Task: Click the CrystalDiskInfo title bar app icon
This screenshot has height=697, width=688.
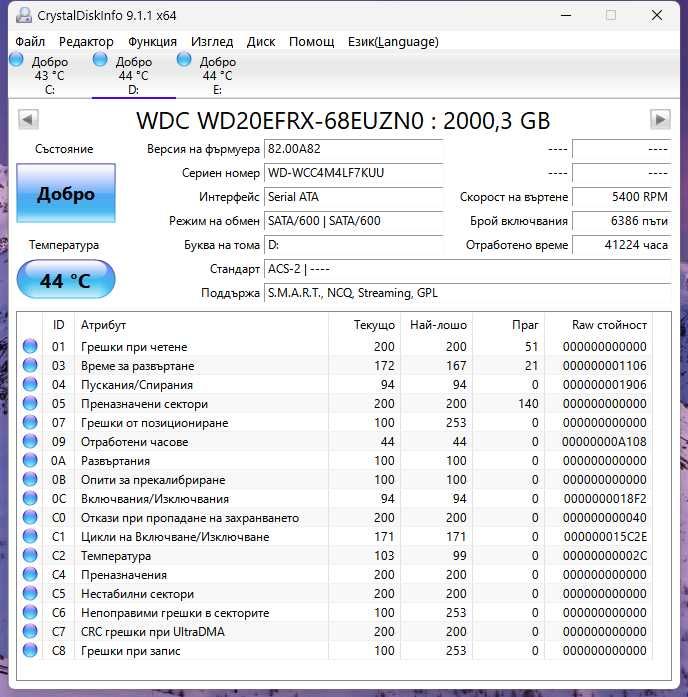Action: [24, 16]
